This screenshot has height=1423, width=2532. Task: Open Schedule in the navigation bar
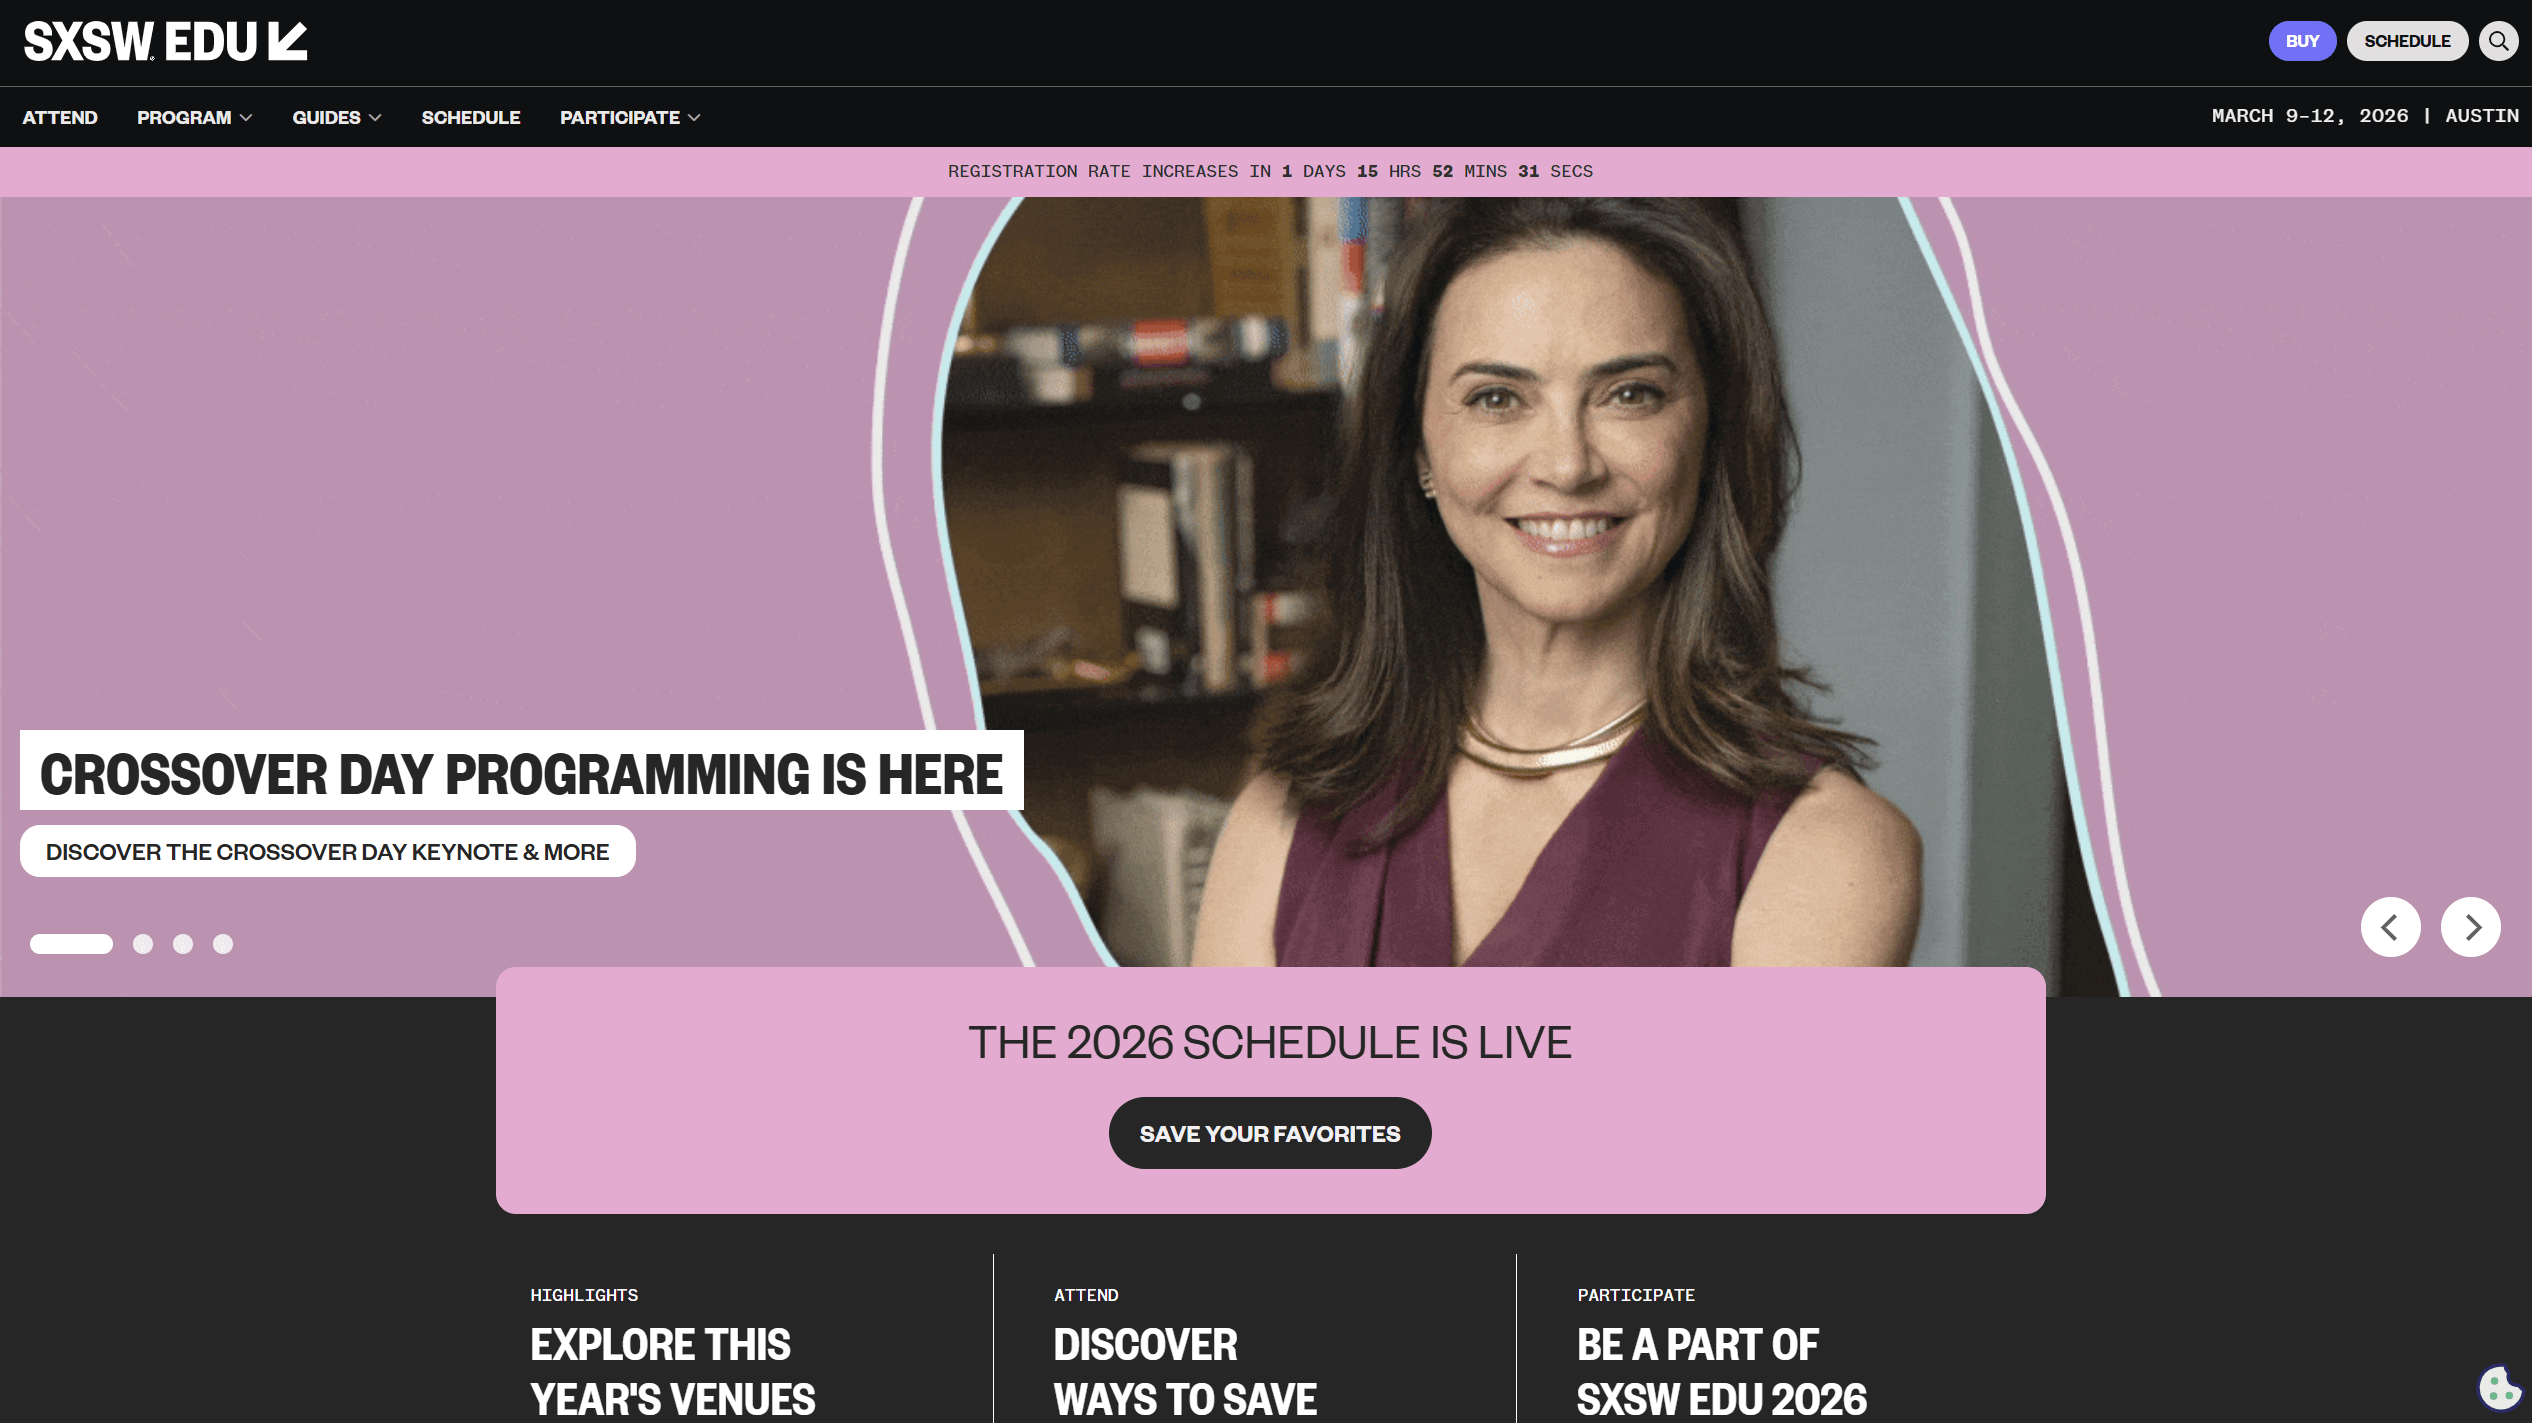[x=471, y=117]
